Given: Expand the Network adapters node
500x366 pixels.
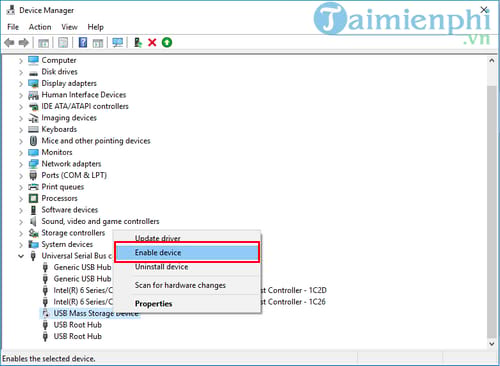Looking at the screenshot, I should [x=21, y=164].
